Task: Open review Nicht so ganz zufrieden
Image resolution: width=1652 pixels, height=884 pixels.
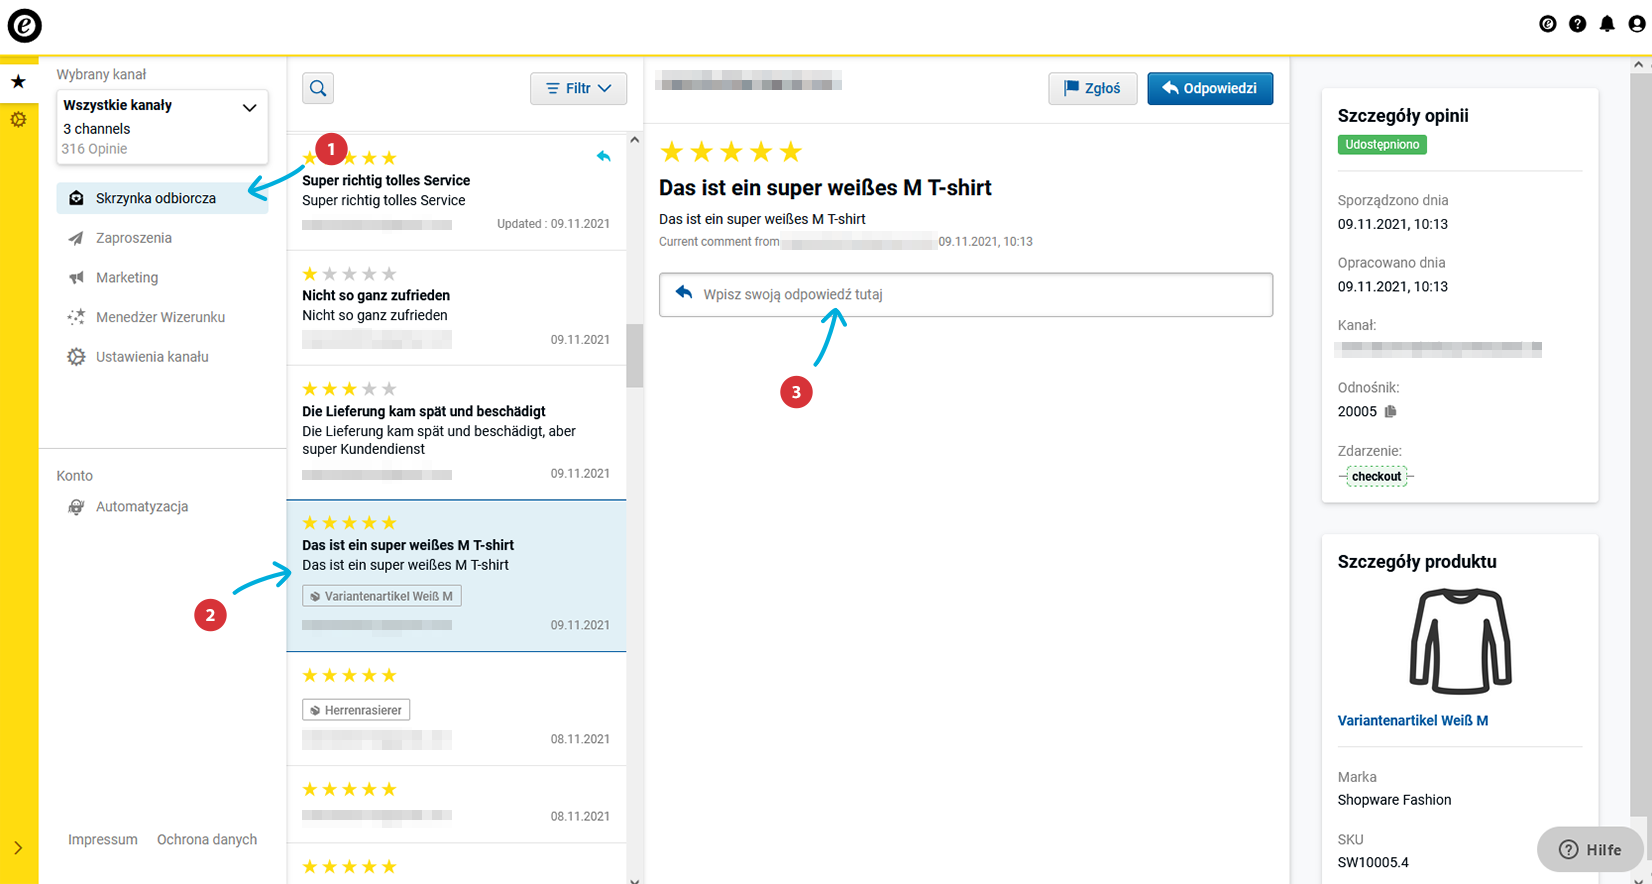Action: coord(457,308)
